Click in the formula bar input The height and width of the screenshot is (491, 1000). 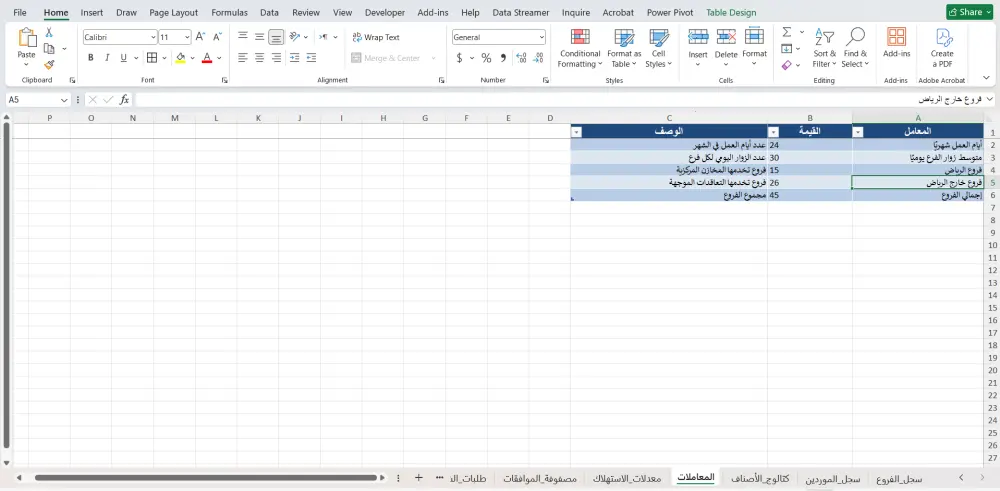[558, 99]
